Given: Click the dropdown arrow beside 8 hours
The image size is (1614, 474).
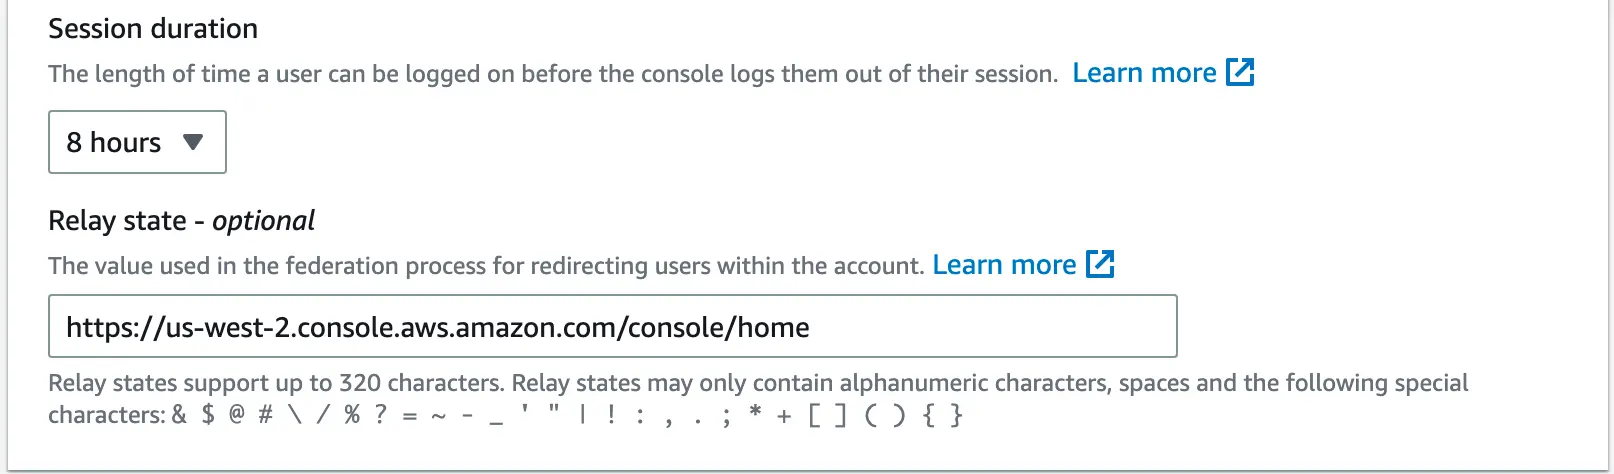Looking at the screenshot, I should click(193, 142).
